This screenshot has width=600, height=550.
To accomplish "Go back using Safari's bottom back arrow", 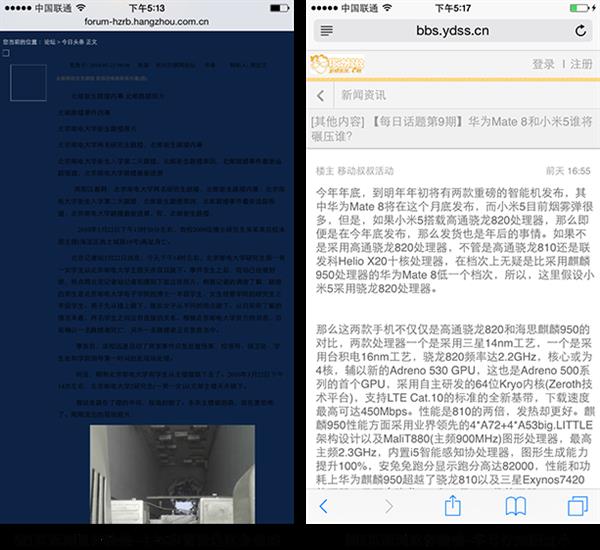I will click(x=323, y=506).
